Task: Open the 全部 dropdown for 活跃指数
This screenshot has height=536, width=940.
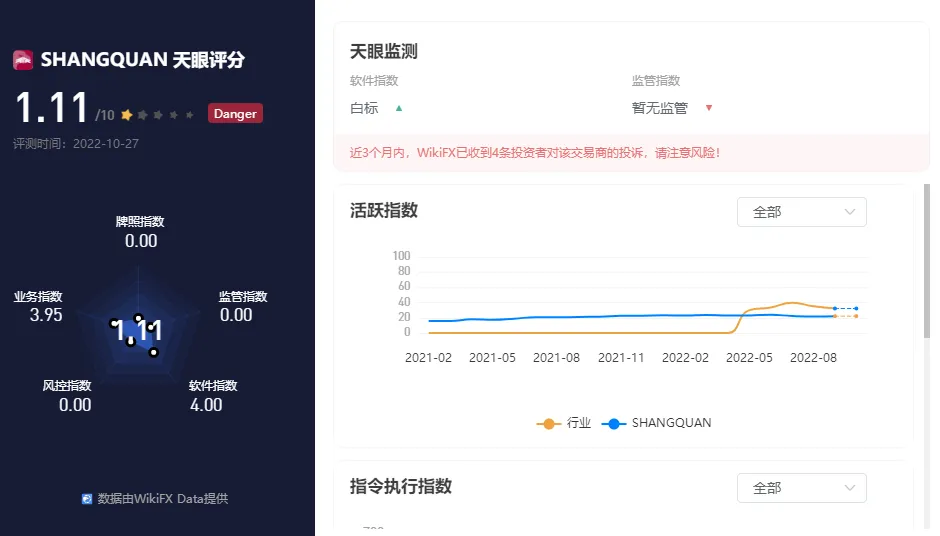Action: click(x=802, y=212)
